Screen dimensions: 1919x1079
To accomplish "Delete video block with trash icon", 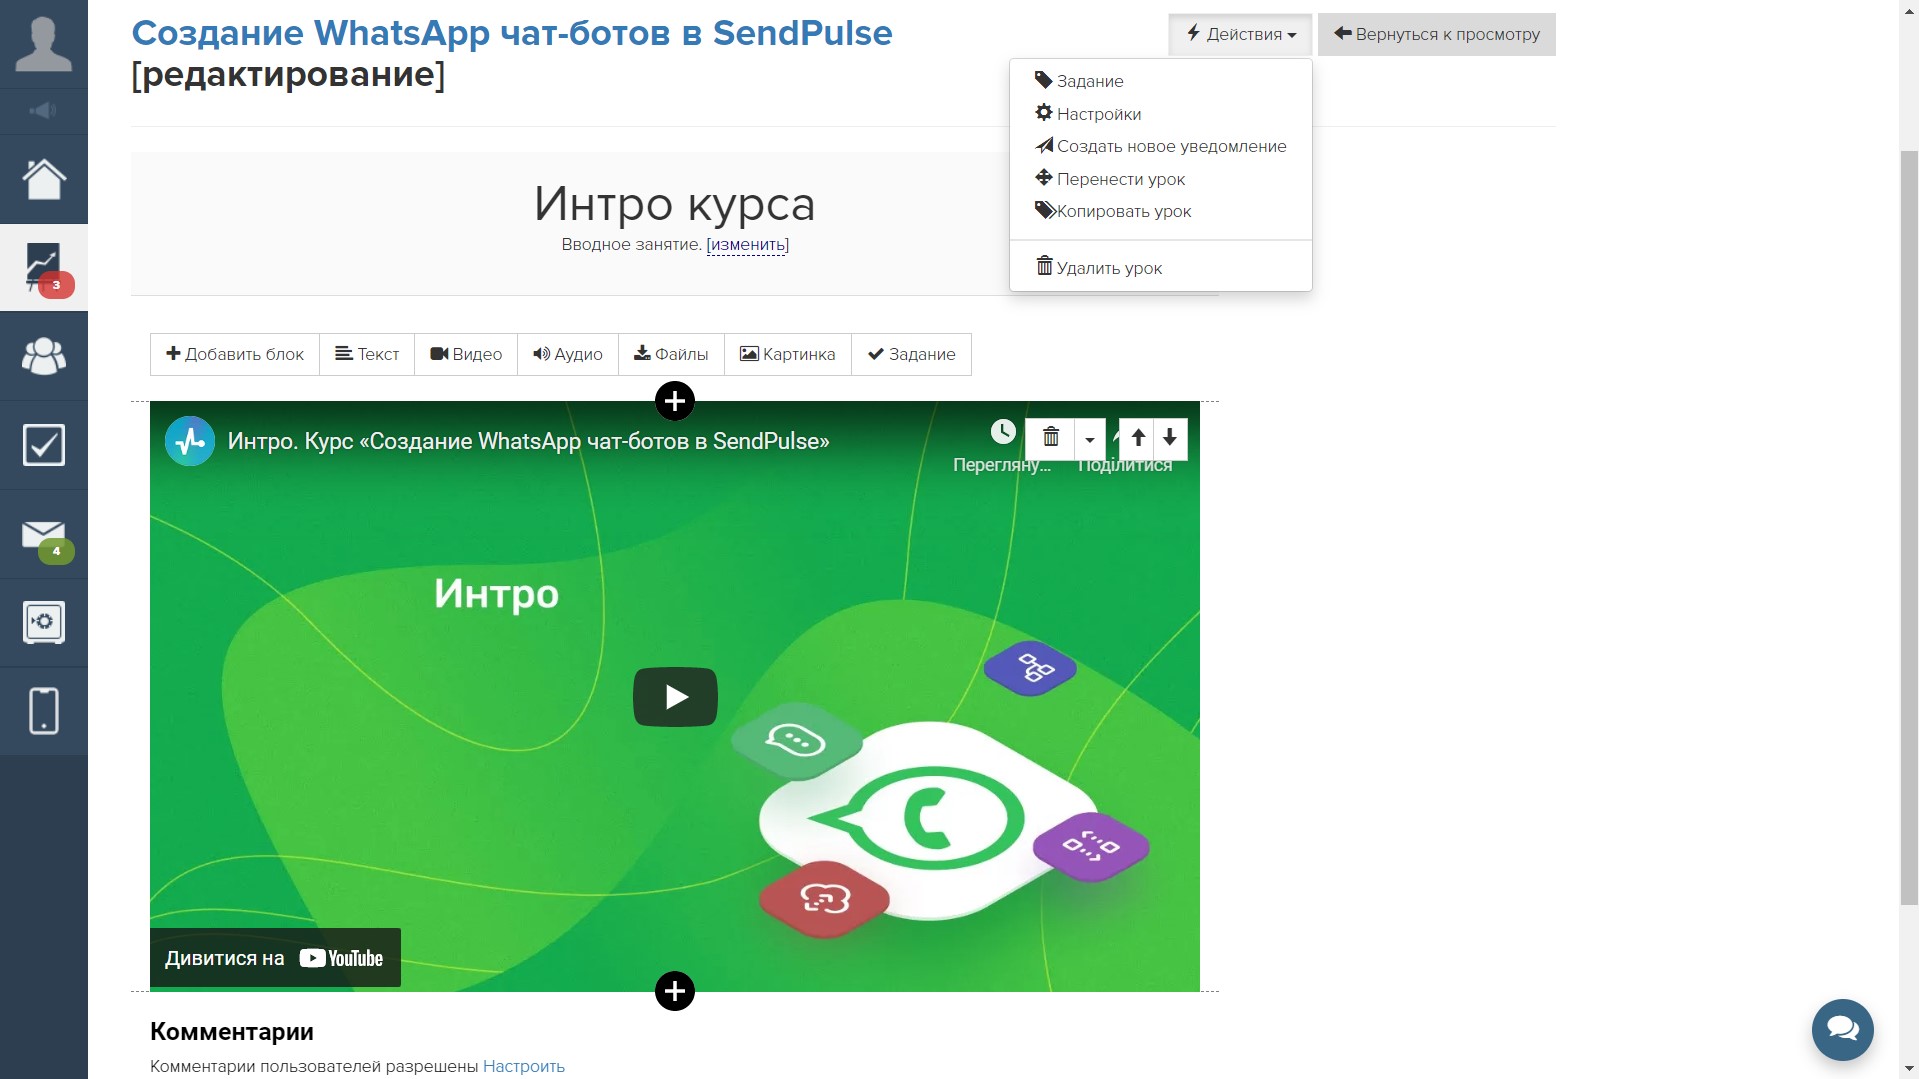I will tap(1050, 437).
